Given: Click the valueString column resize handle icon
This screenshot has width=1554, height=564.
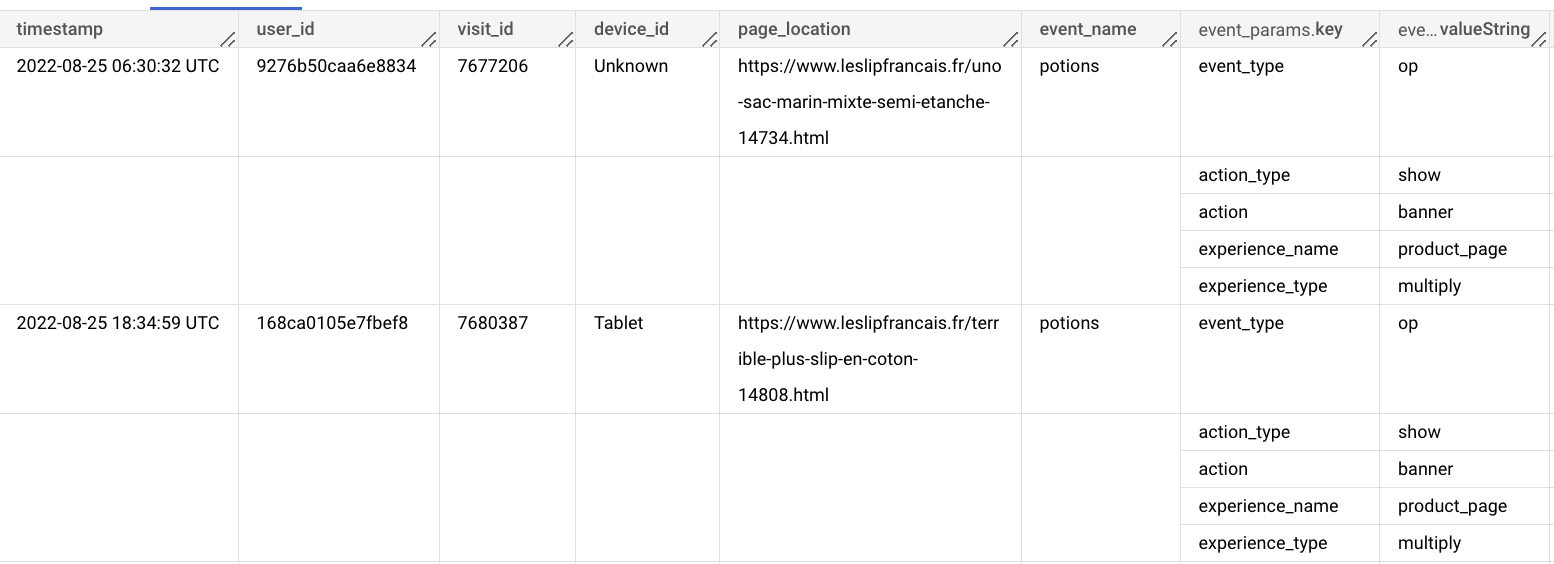Looking at the screenshot, I should 1541,40.
